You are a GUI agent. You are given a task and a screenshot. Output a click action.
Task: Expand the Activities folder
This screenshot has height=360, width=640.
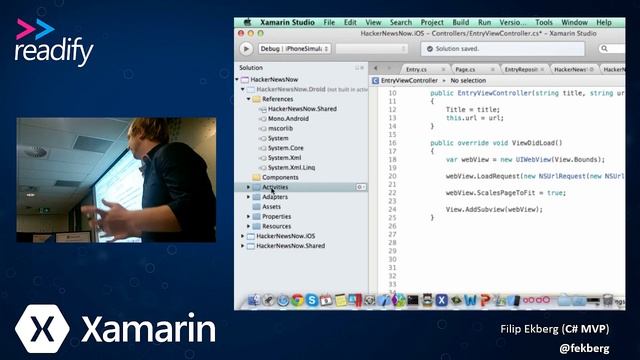click(249, 187)
